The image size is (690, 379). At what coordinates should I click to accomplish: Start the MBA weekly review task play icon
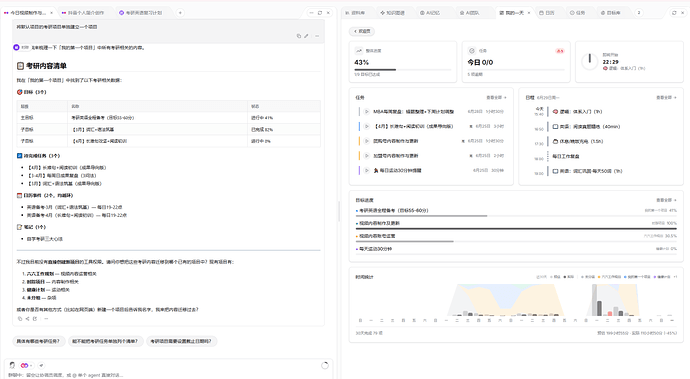point(367,112)
